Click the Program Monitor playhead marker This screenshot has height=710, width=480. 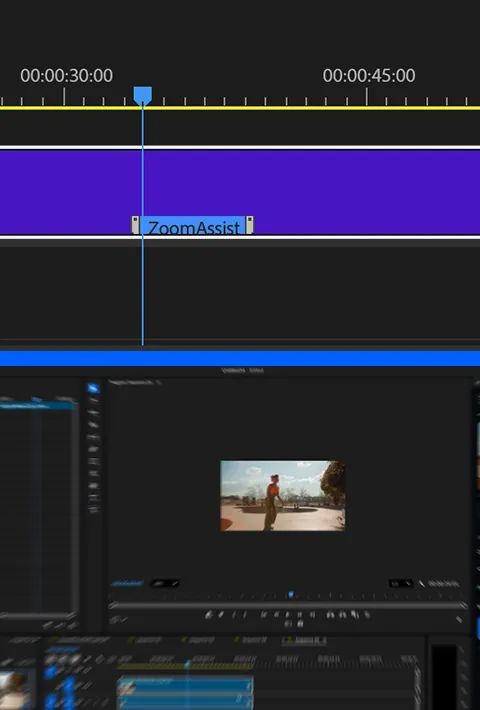click(x=291, y=594)
